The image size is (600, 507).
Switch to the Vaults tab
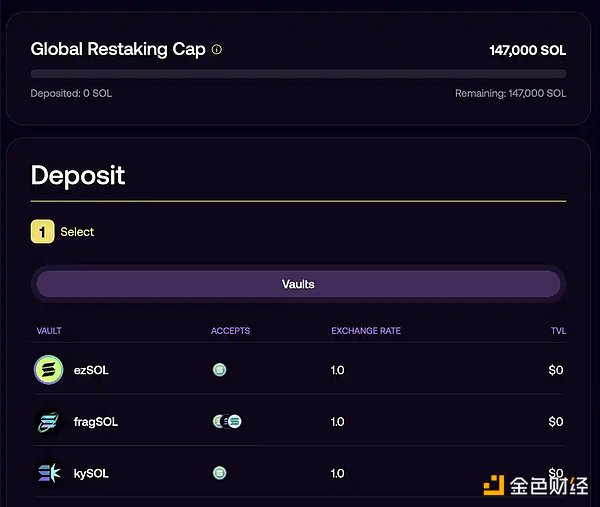(x=298, y=284)
